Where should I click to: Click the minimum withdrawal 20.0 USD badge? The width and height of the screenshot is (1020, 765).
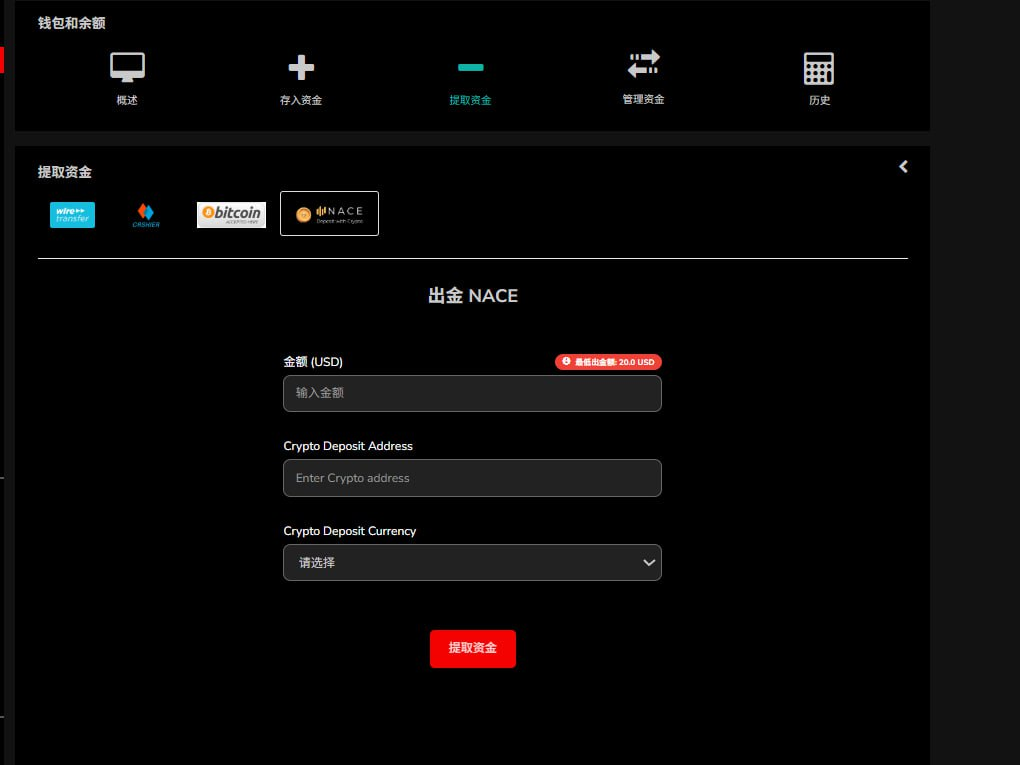coord(608,362)
